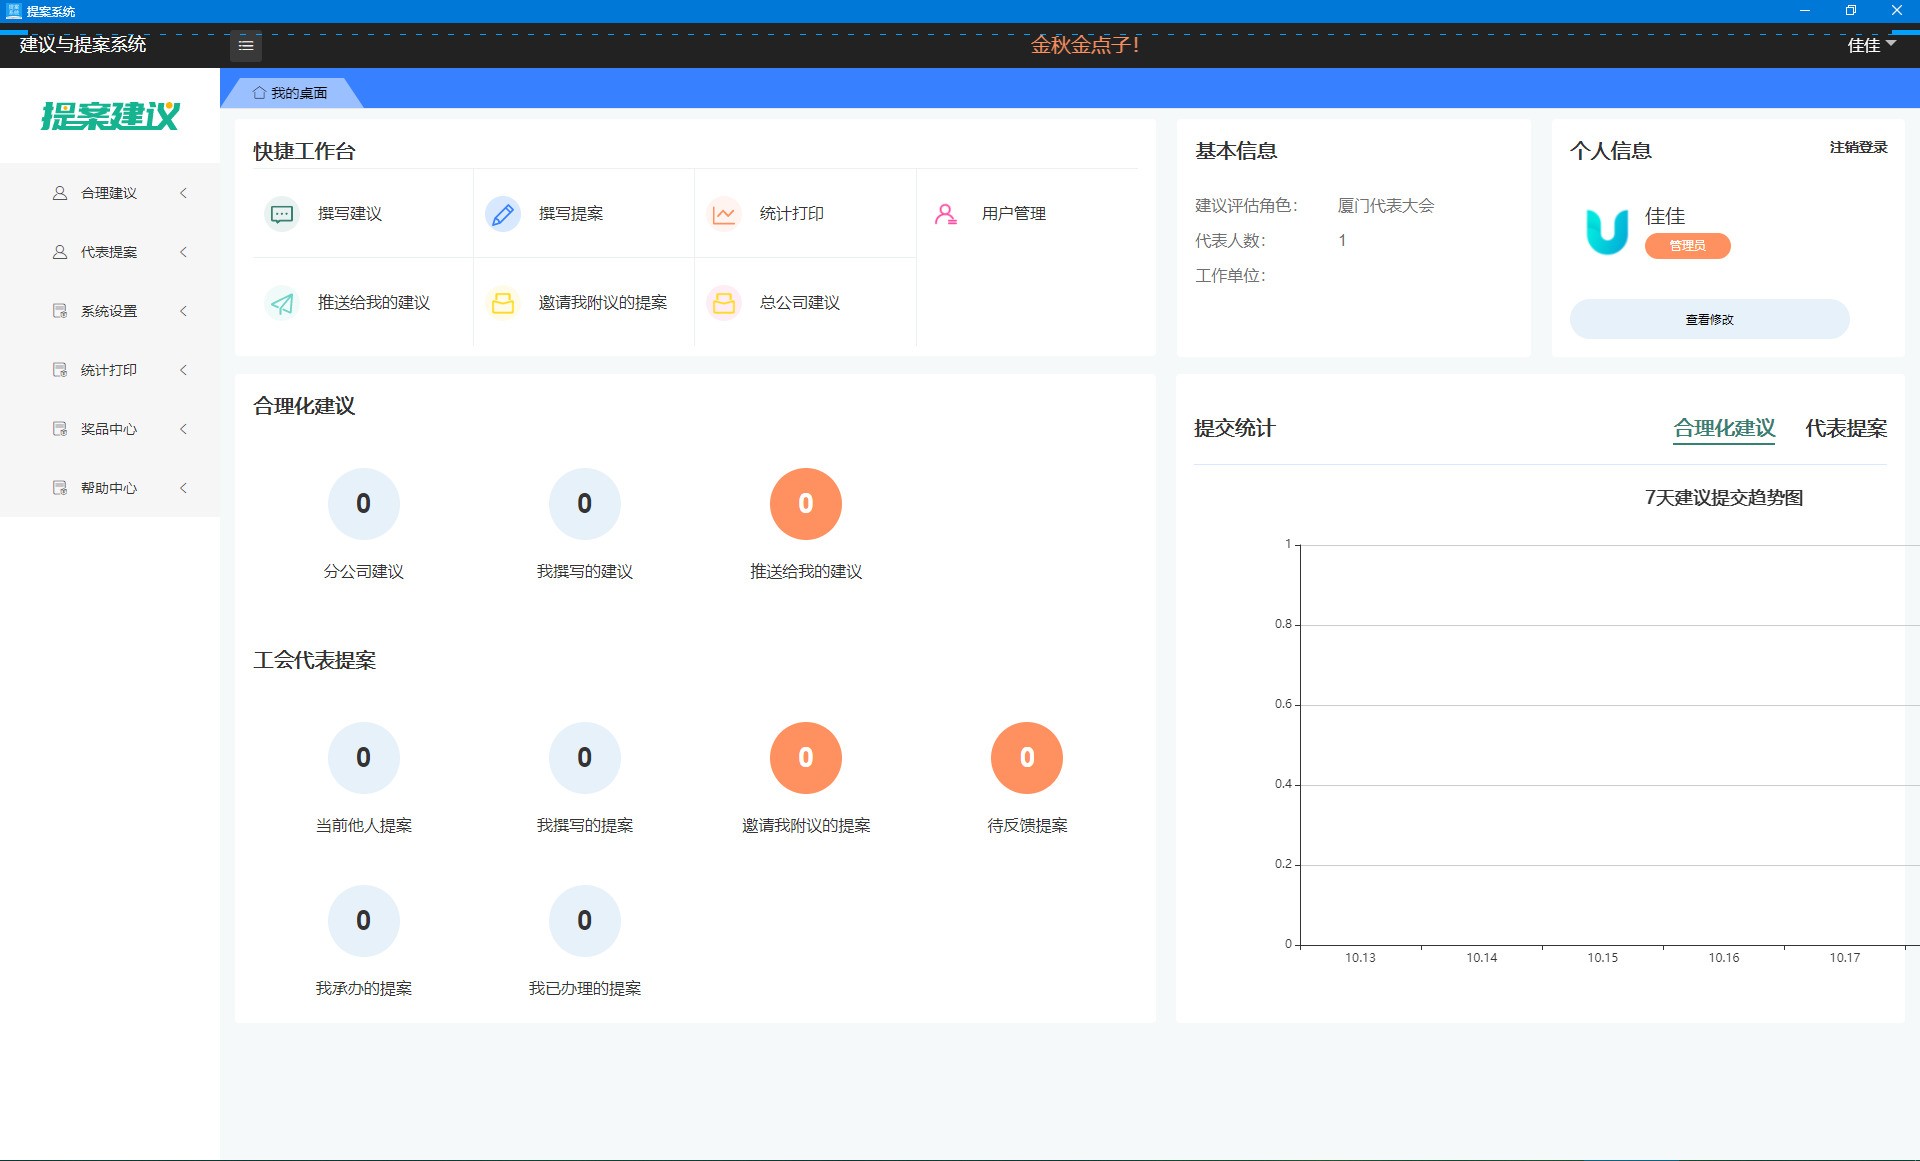Click the 总公司建议 icon
The image size is (1920, 1161).
724,303
